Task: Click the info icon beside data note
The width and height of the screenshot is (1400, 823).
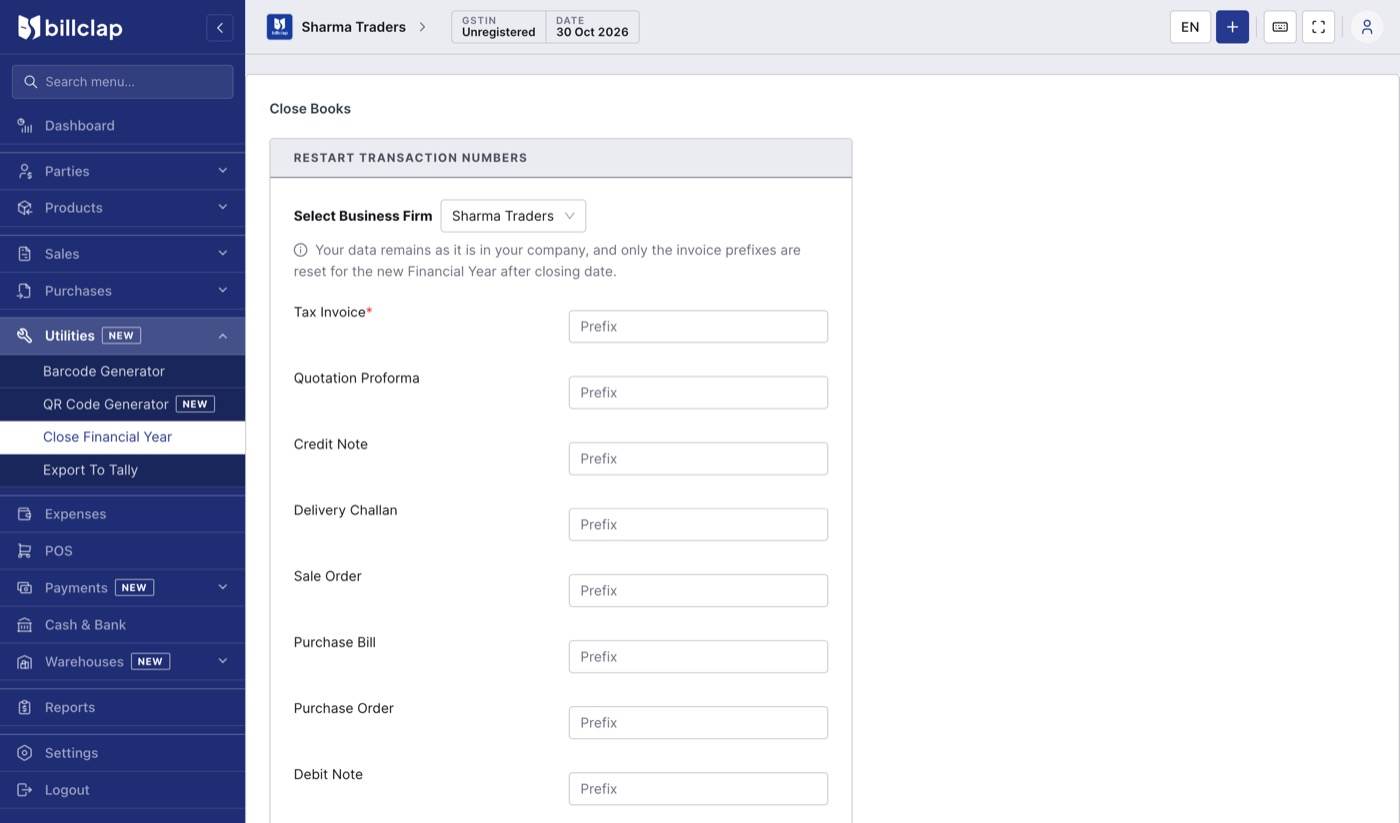Action: click(x=300, y=250)
